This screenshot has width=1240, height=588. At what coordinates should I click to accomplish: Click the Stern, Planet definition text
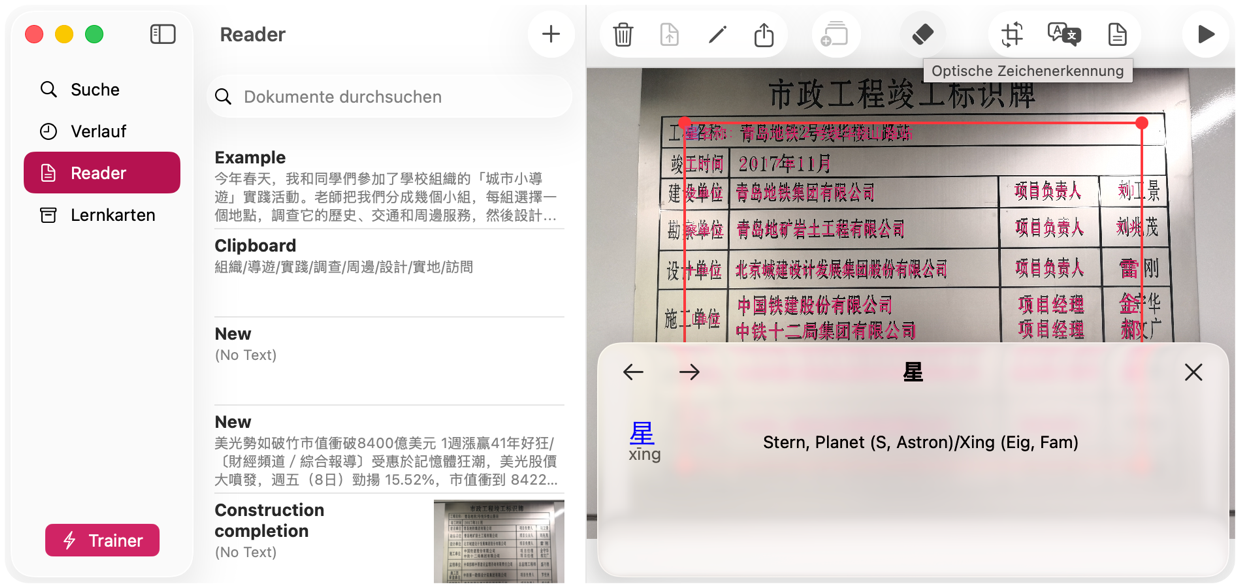920,442
